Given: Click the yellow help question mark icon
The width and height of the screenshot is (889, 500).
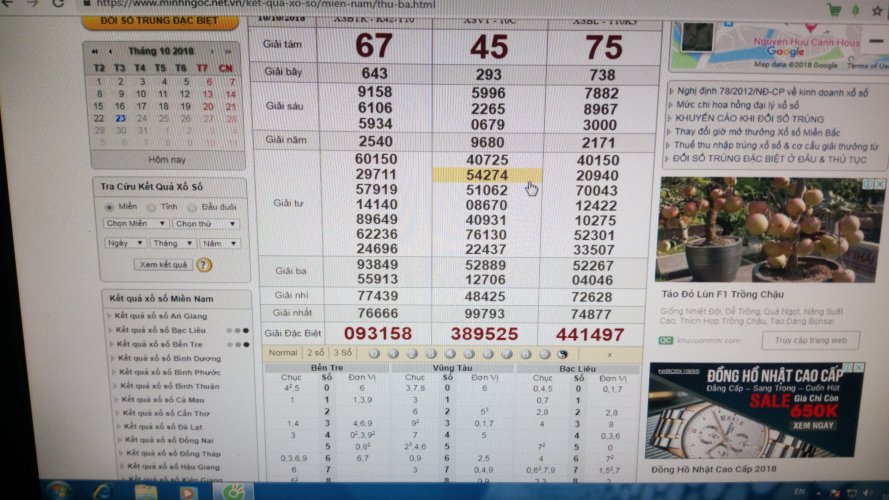Looking at the screenshot, I should click(x=204, y=265).
